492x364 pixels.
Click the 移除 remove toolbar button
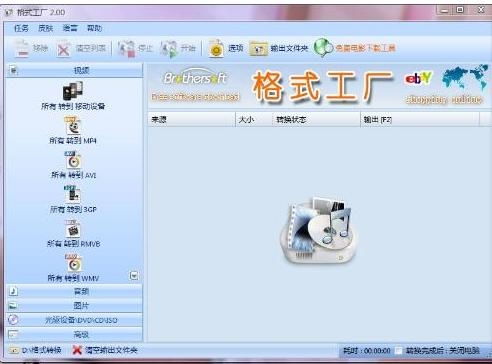coord(31,49)
